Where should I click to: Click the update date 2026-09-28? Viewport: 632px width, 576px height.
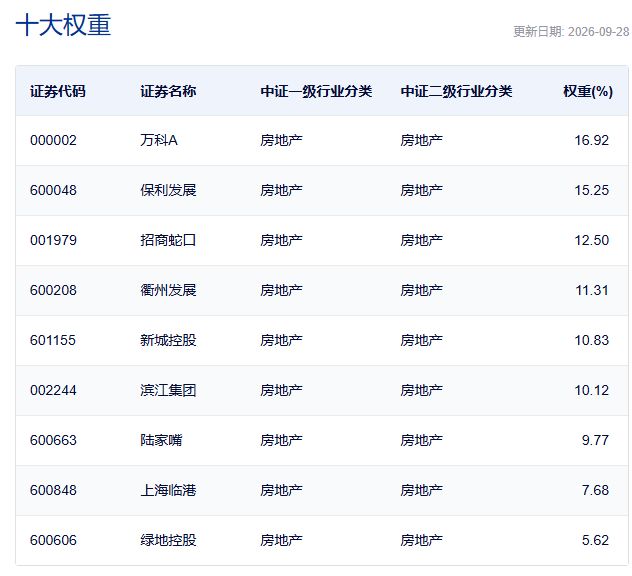pos(598,31)
